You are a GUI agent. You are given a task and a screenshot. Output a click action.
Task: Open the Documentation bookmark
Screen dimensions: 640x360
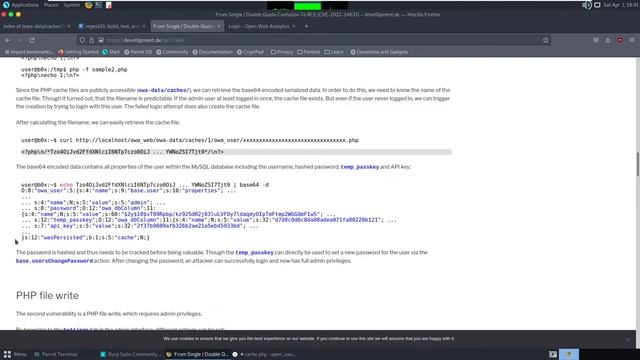tap(212, 52)
